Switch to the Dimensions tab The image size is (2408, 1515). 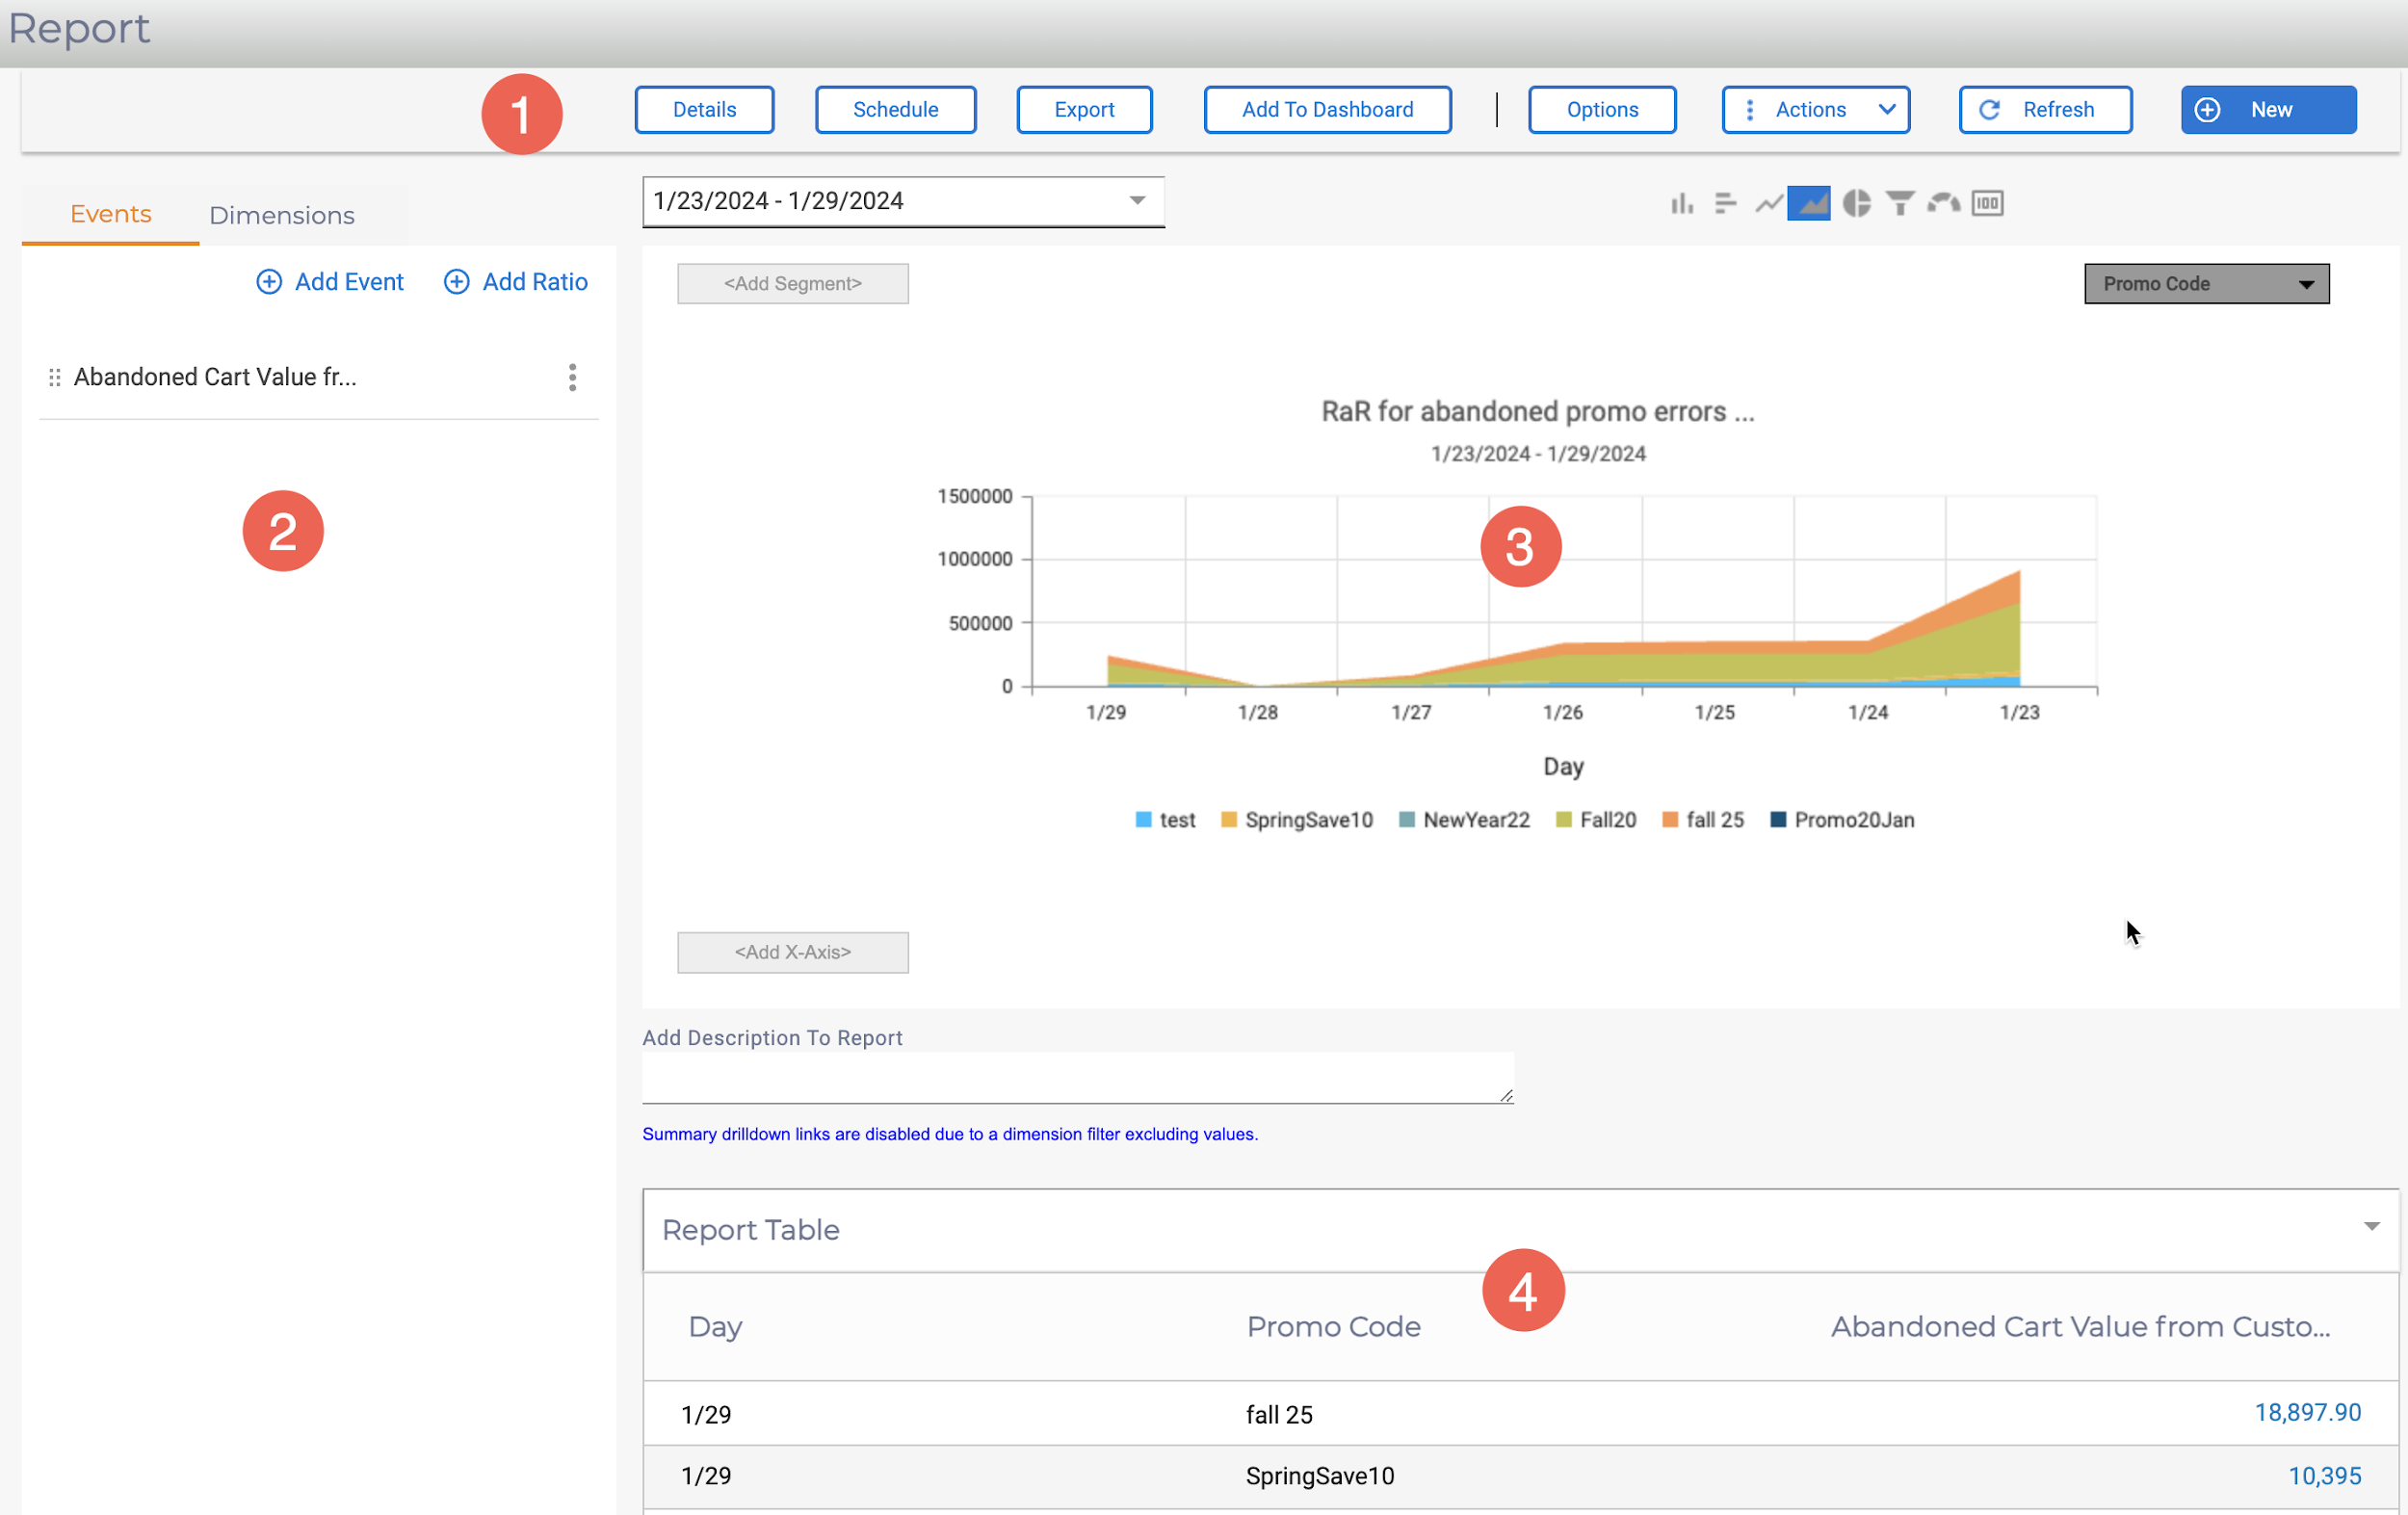coord(282,215)
